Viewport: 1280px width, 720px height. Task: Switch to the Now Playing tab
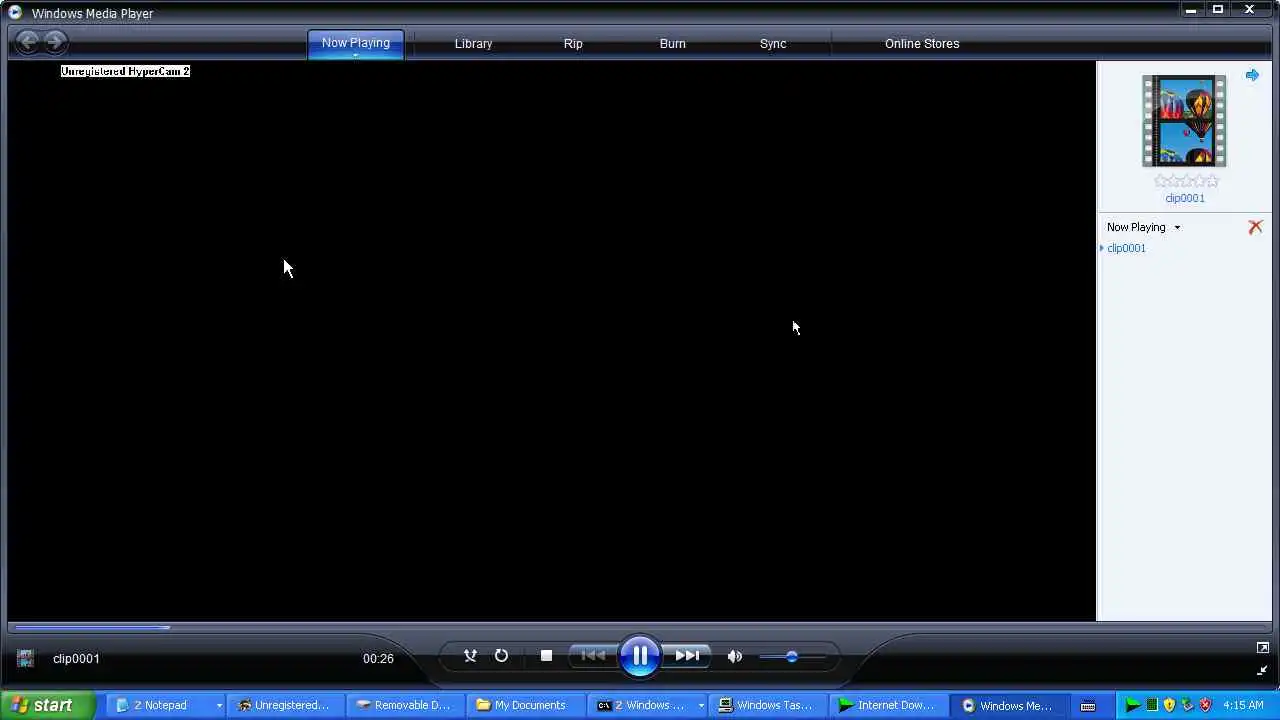[x=356, y=43]
